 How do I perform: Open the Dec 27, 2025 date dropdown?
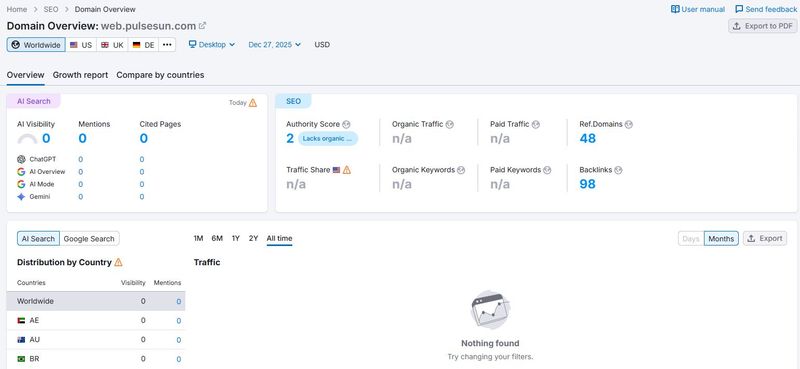(x=274, y=44)
